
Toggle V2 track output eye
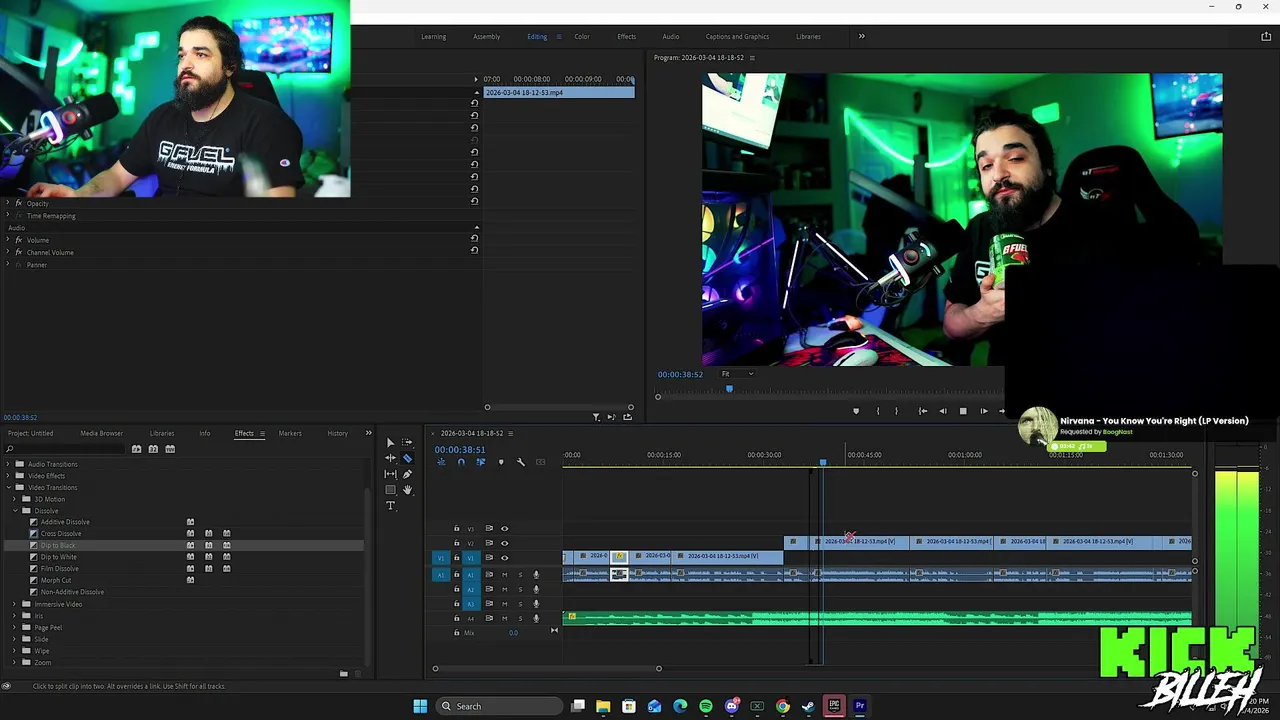[504, 543]
